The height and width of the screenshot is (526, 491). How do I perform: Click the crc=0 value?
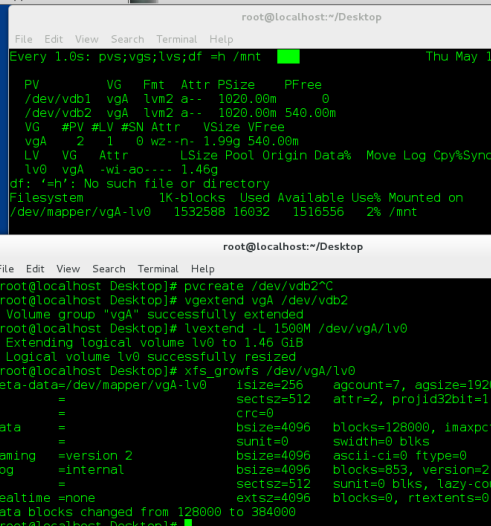[x=255, y=413]
